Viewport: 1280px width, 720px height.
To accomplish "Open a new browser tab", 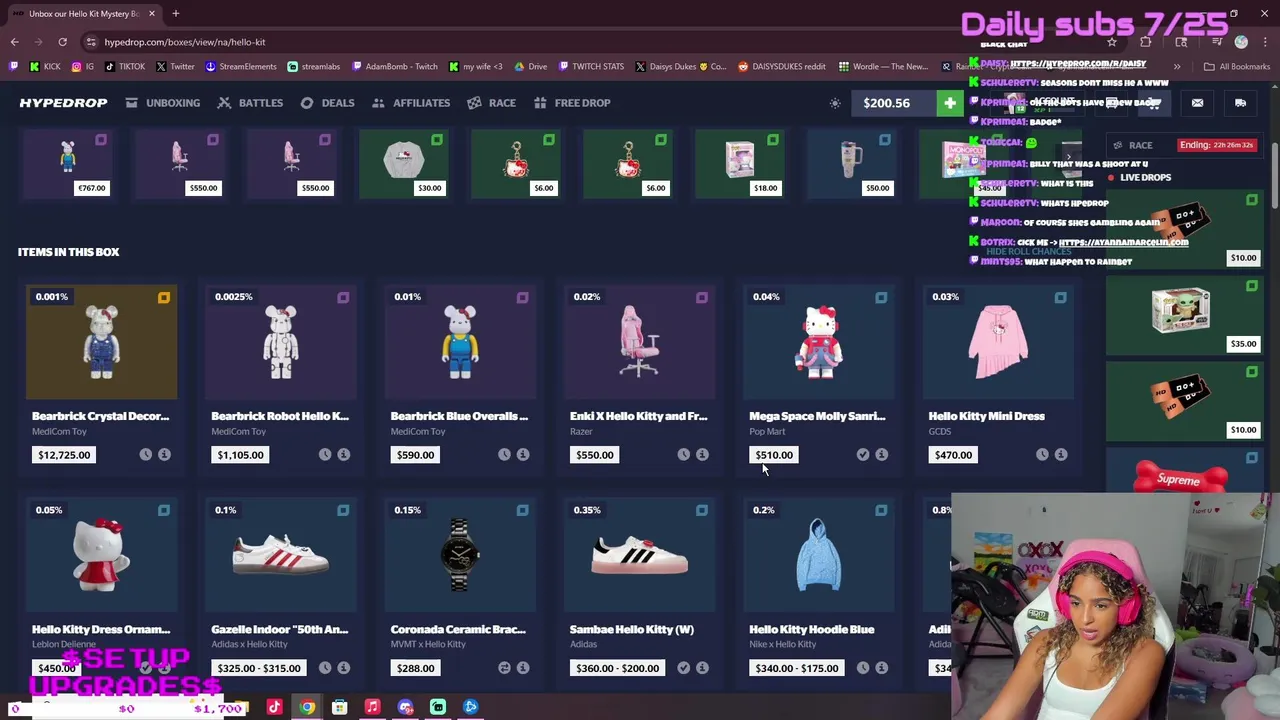I will [x=175, y=14].
